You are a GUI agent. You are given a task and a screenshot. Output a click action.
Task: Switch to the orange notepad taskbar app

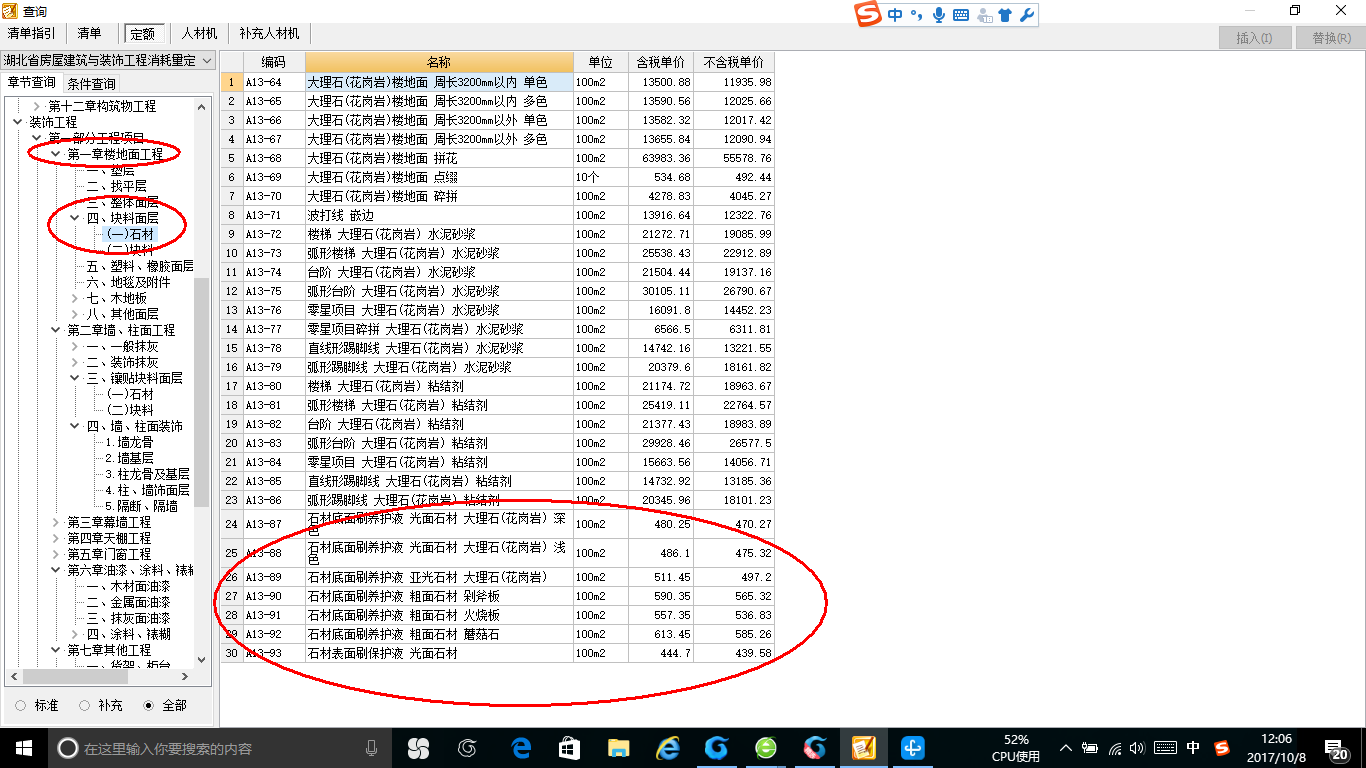point(863,748)
